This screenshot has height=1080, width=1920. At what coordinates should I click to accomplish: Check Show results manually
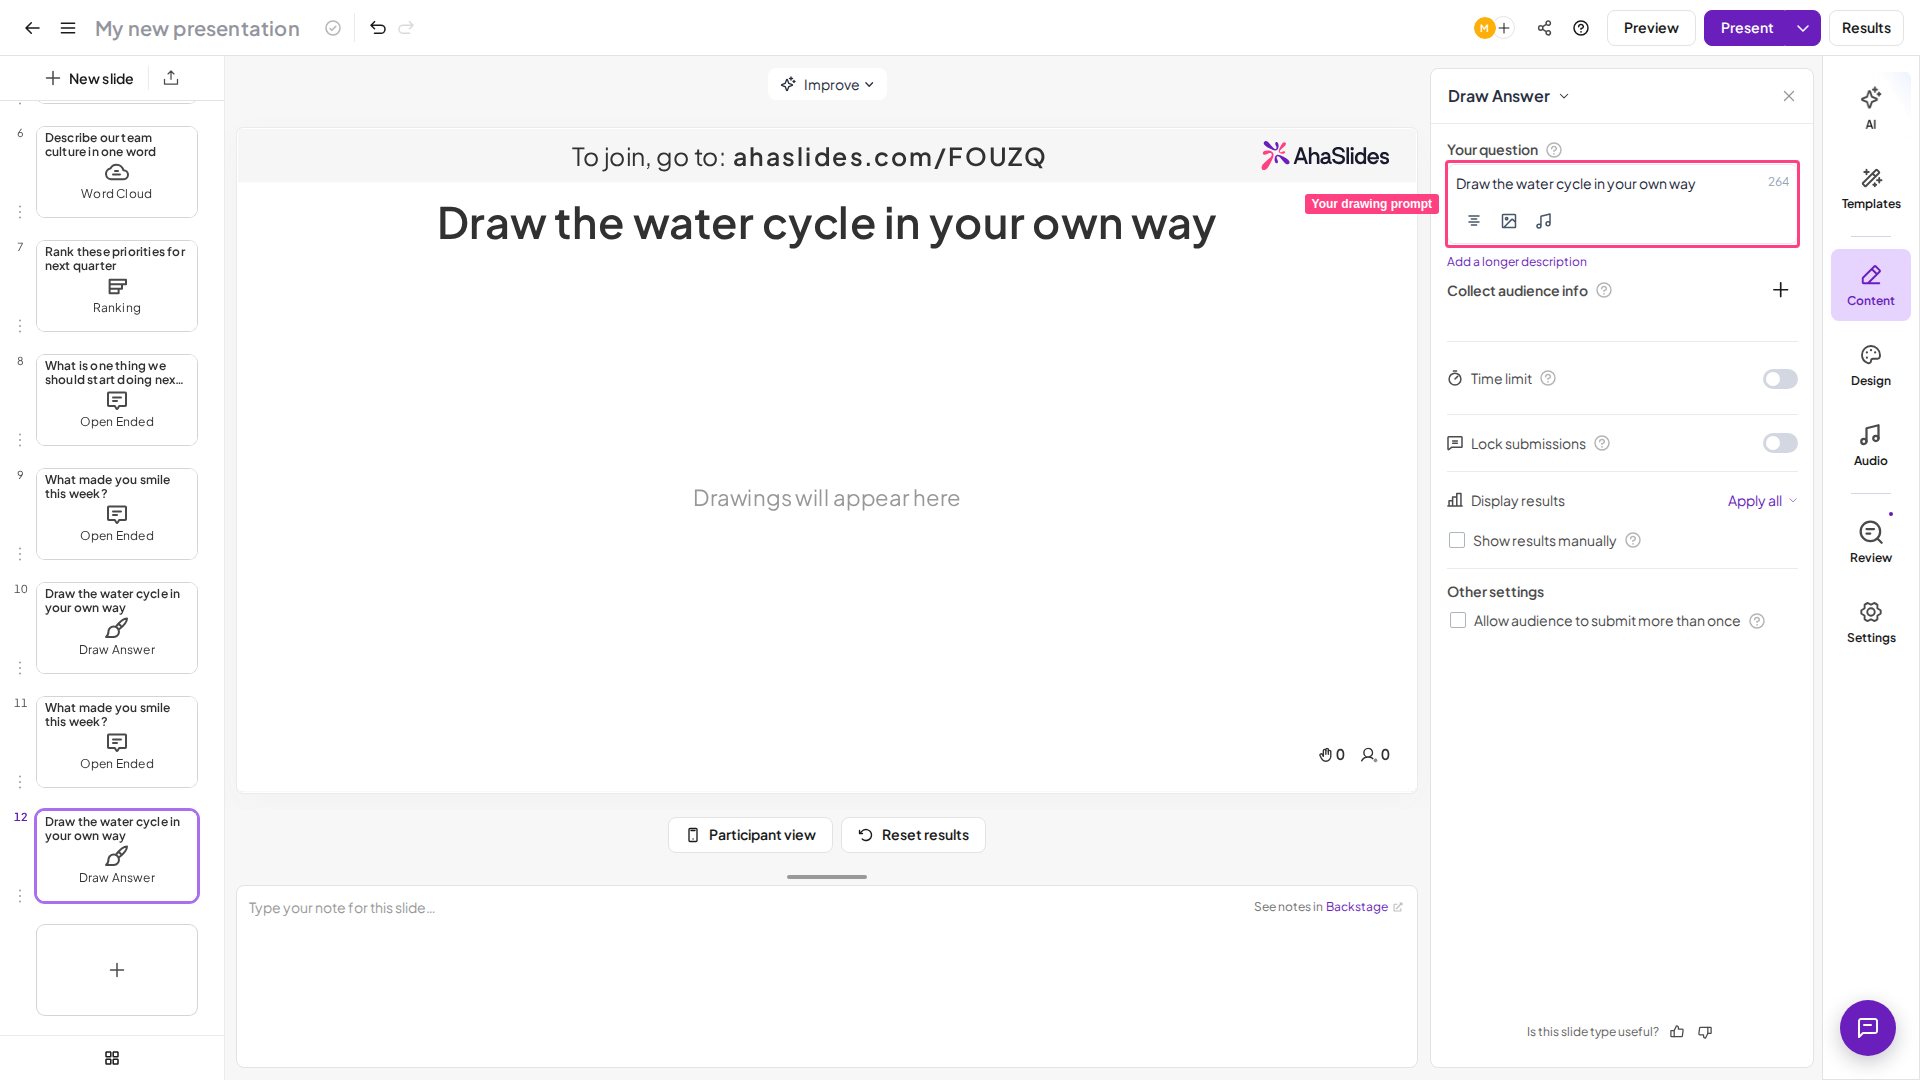point(1457,541)
